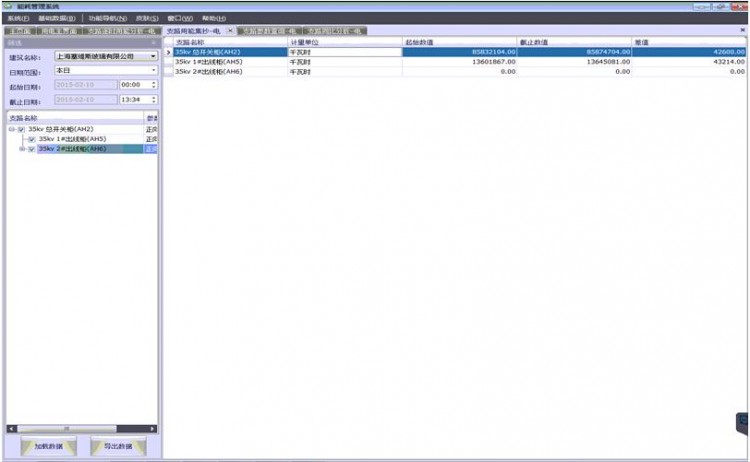Open the 功能导航(N) menu
The width and height of the screenshot is (750, 462).
point(108,18)
